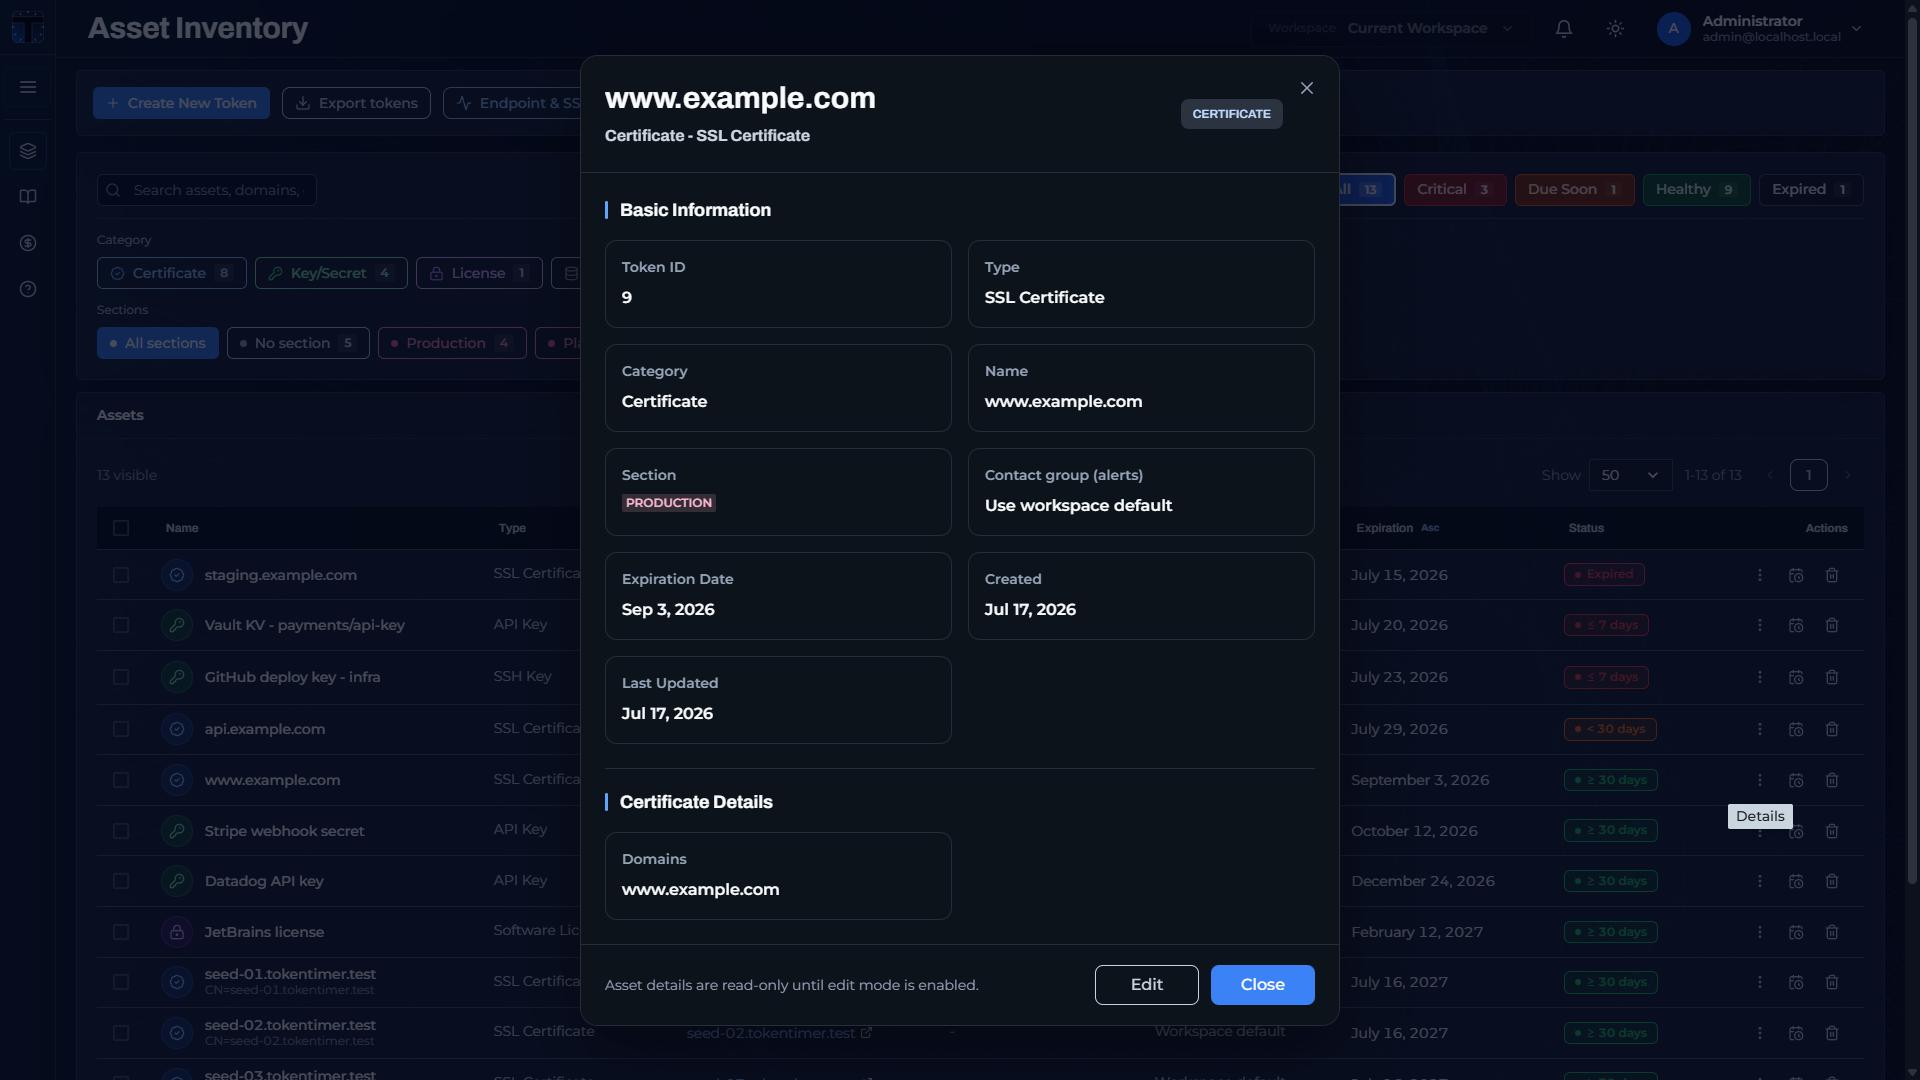Open the more-actions menu for staging.example.com row
Image resolution: width=1920 pixels, height=1080 pixels.
click(x=1760, y=575)
